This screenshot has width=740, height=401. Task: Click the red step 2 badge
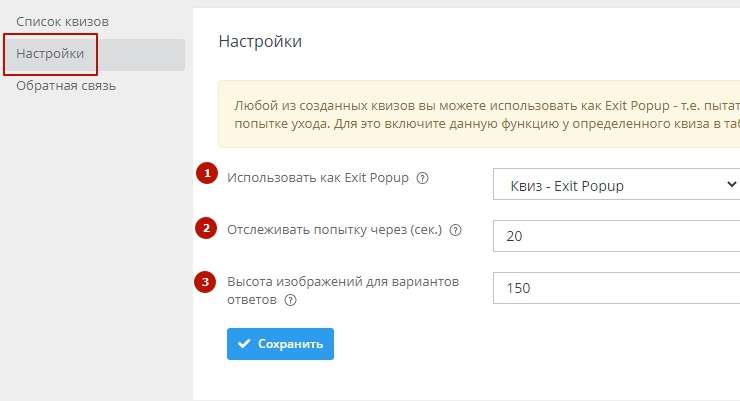pos(206,228)
